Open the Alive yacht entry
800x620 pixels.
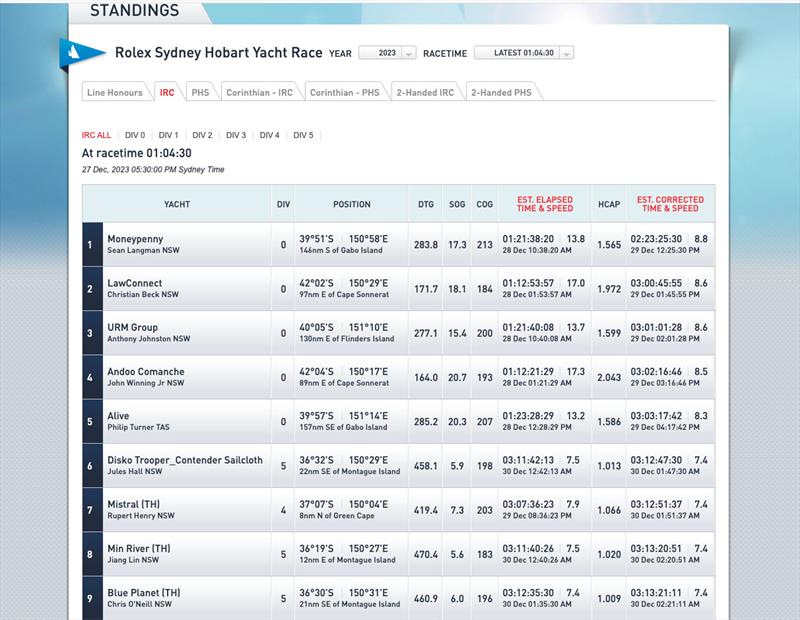point(118,416)
